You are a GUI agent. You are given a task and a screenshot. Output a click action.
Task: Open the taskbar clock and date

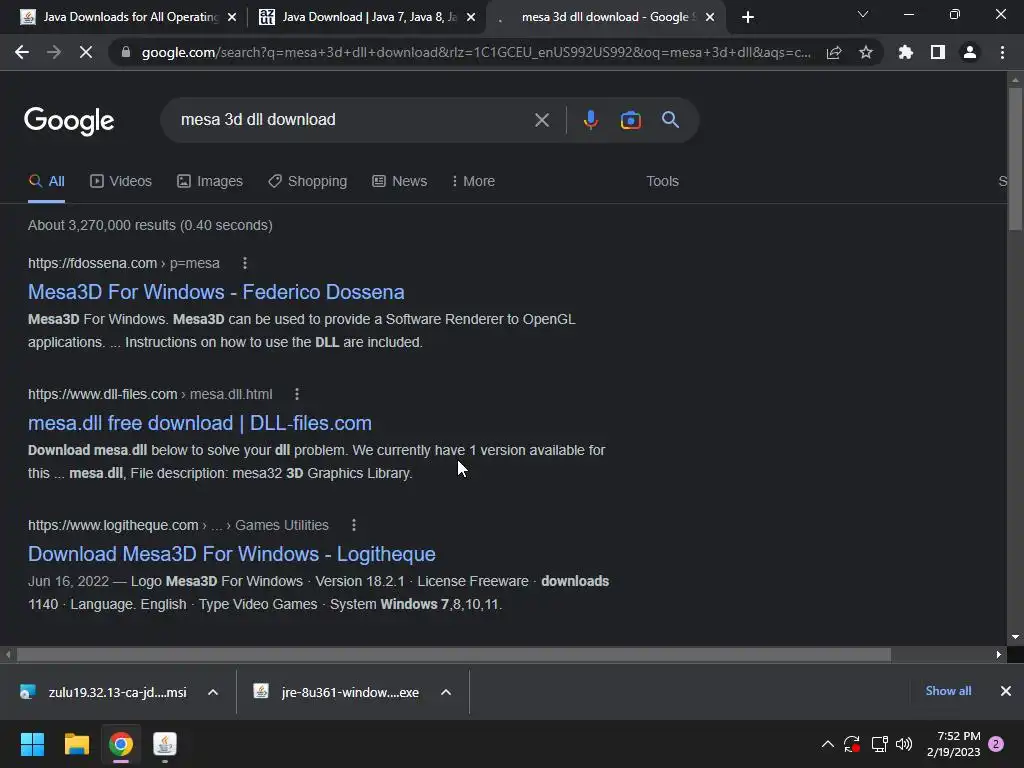coord(953,744)
